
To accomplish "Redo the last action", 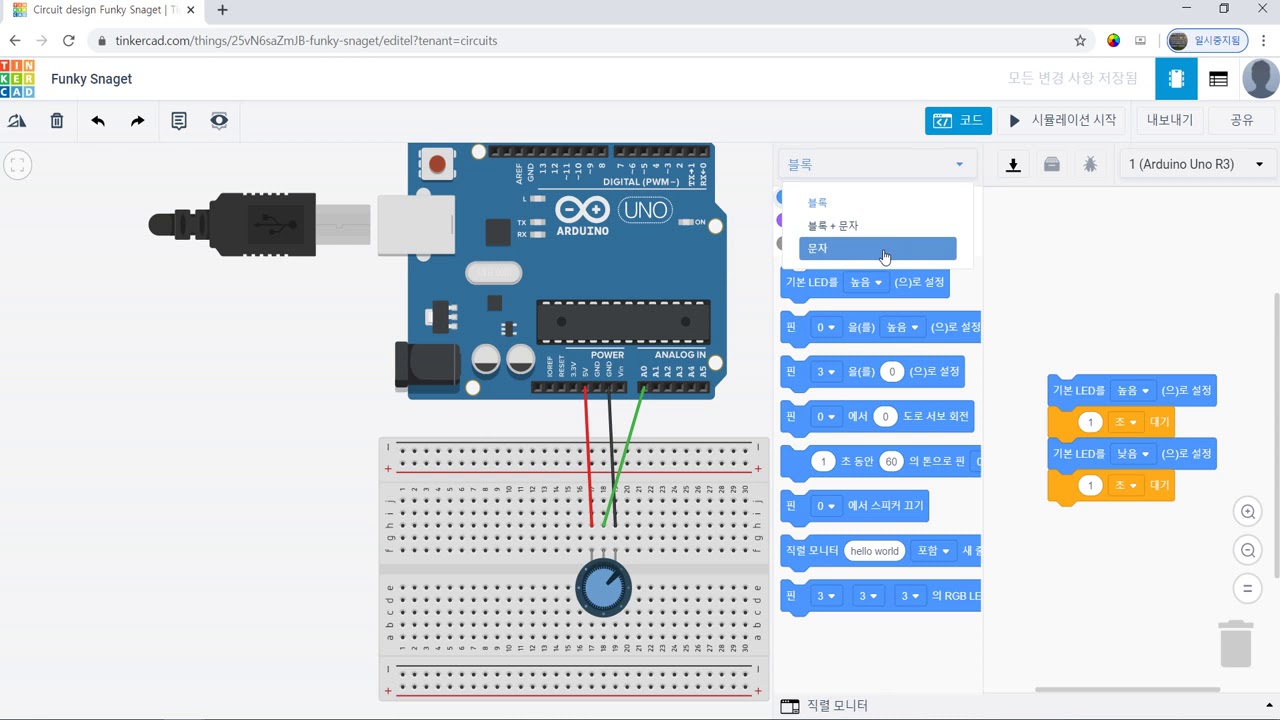I will click(x=138, y=121).
